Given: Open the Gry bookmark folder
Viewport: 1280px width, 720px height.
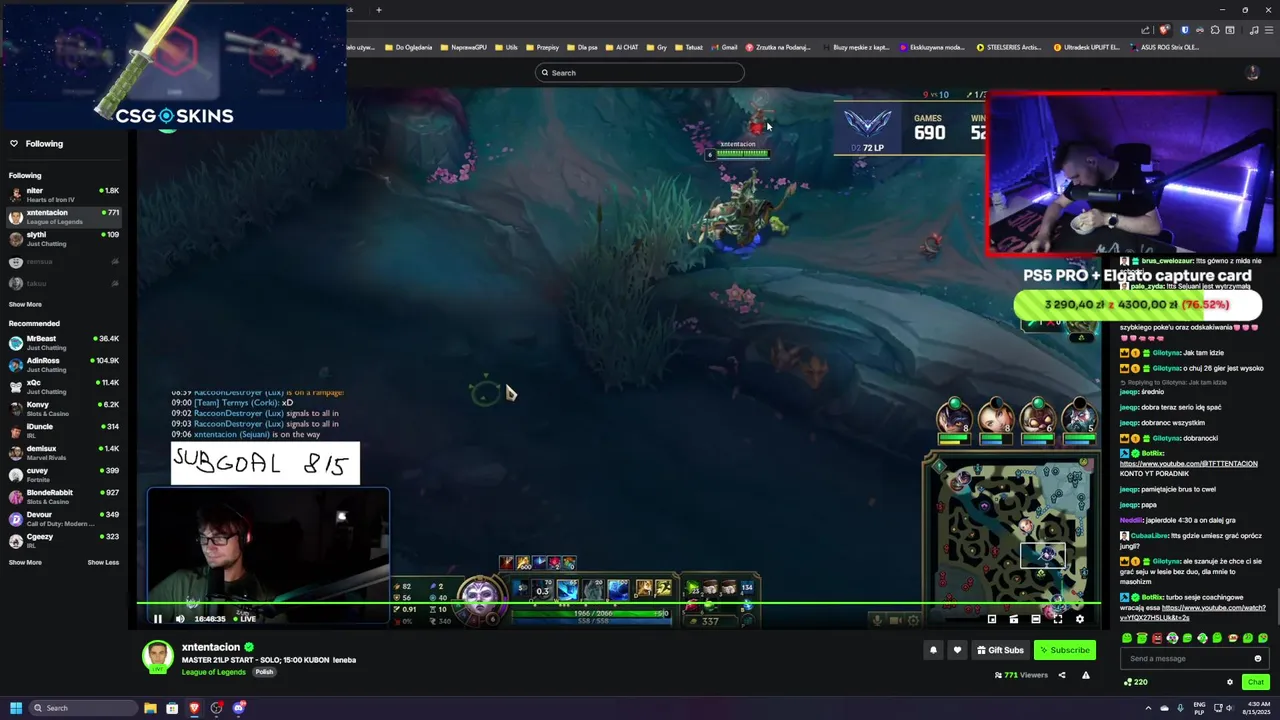Looking at the screenshot, I should coord(657,47).
